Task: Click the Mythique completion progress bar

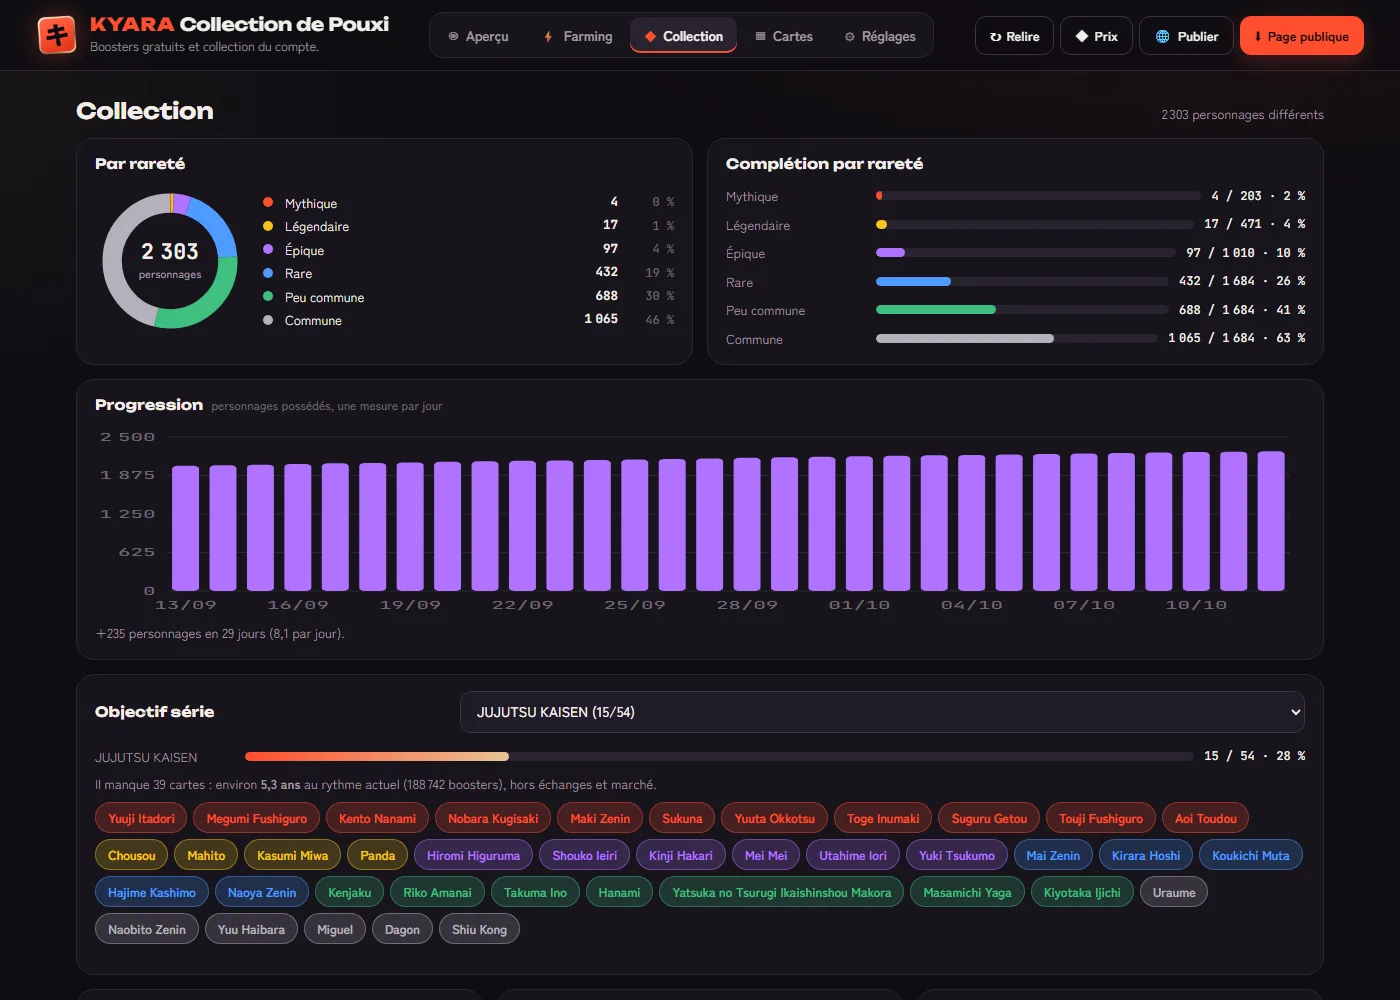Action: pos(1038,196)
